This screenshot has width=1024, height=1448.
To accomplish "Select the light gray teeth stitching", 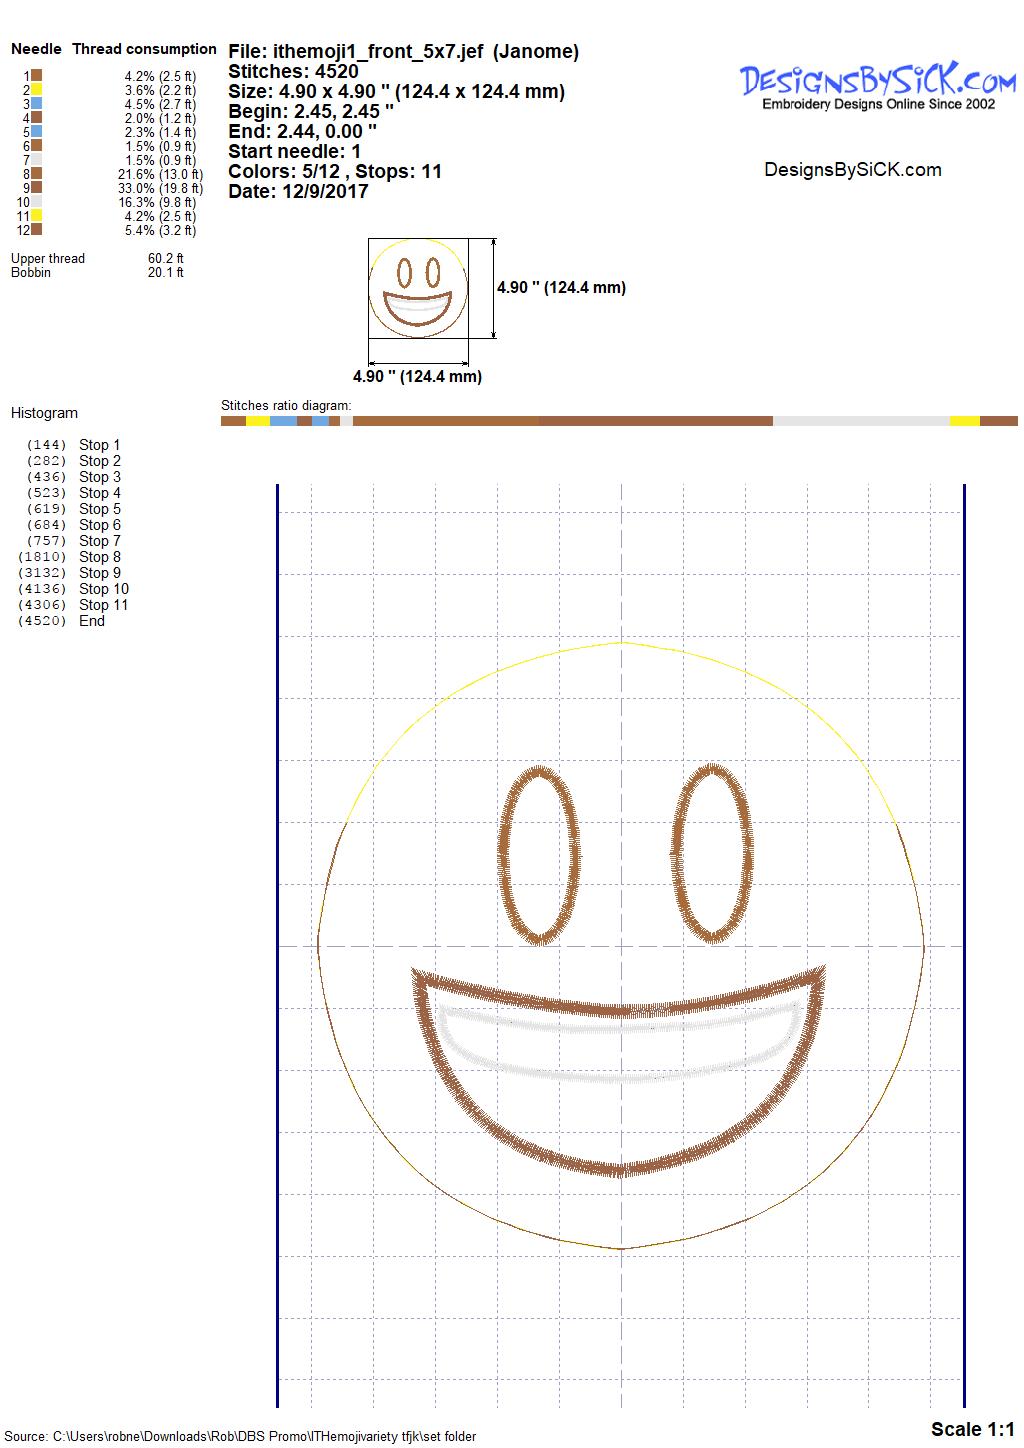I will (x=620, y=1045).
